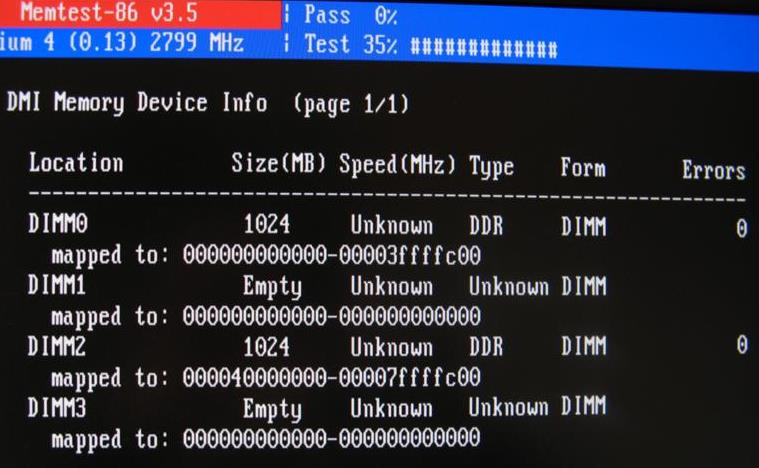
Task: Click the Location column header
Action: click(x=76, y=162)
